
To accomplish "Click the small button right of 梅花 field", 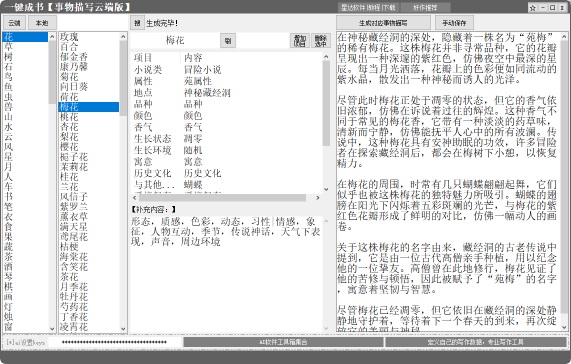I will [228, 40].
